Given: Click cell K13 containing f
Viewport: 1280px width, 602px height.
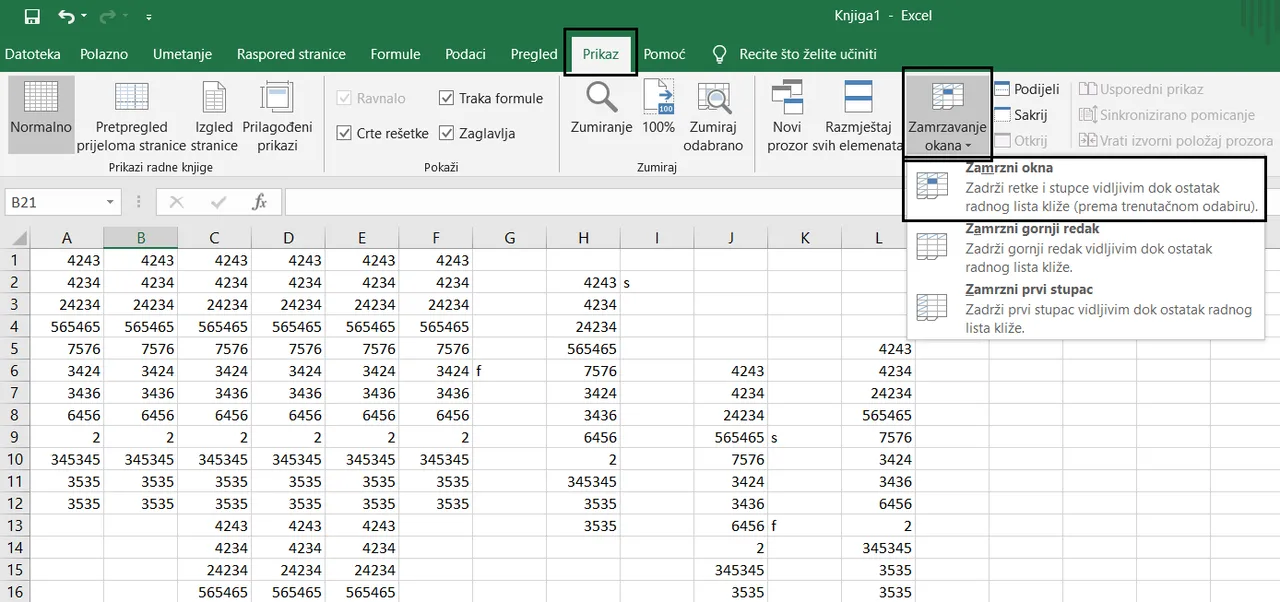Looking at the screenshot, I should point(805,525).
